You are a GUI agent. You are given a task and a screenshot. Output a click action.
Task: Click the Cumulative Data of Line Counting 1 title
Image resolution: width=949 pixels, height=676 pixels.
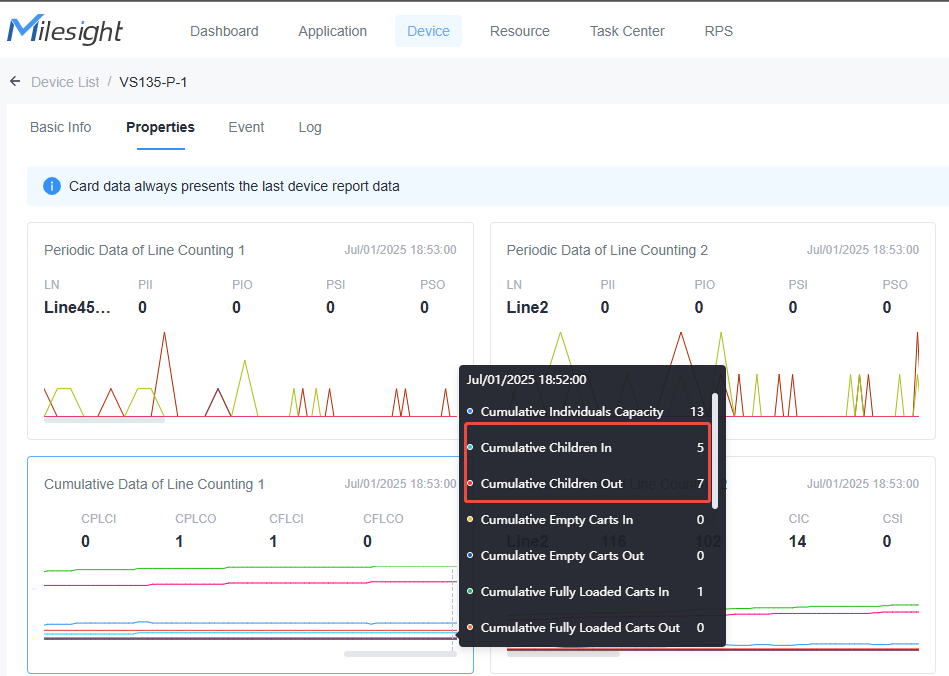(154, 484)
